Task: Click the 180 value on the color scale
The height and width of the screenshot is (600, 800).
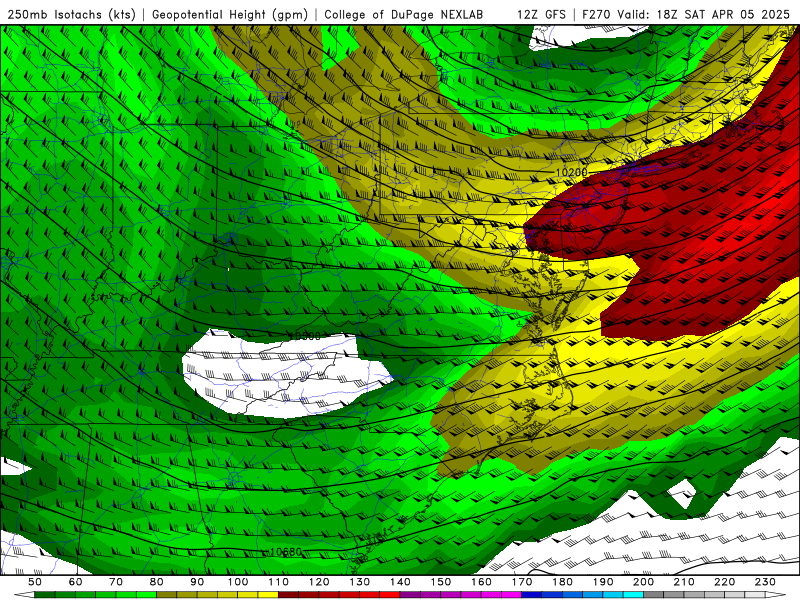Action: pyautogui.click(x=562, y=582)
